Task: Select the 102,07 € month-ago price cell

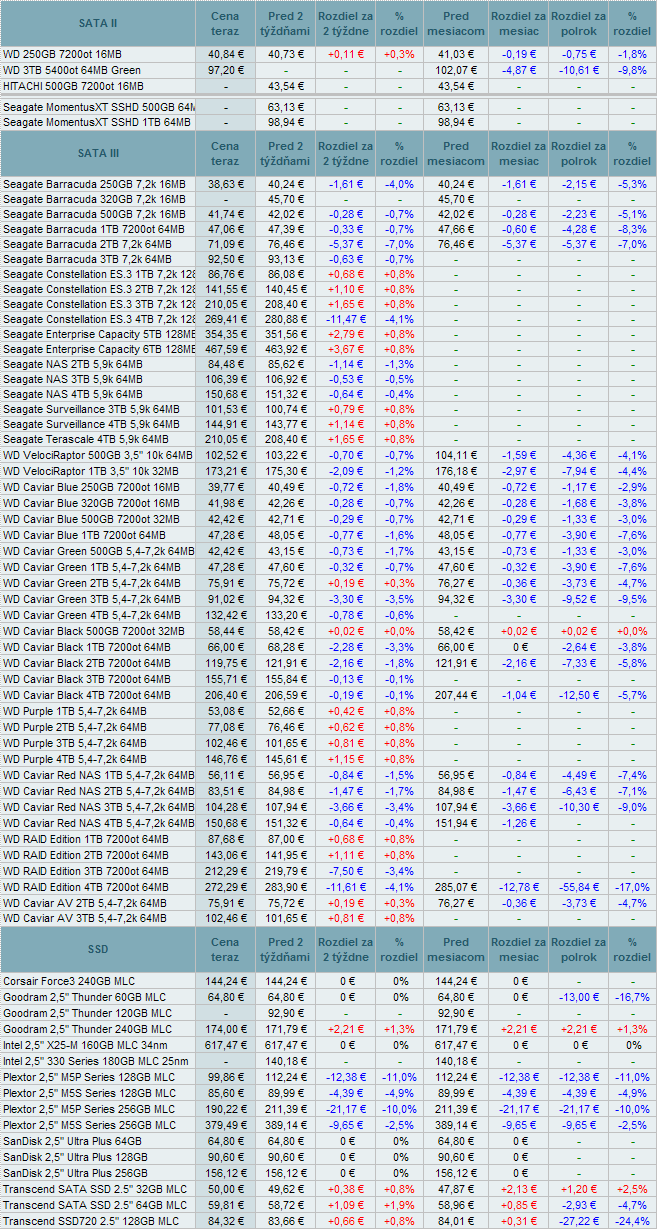Action: point(456,70)
